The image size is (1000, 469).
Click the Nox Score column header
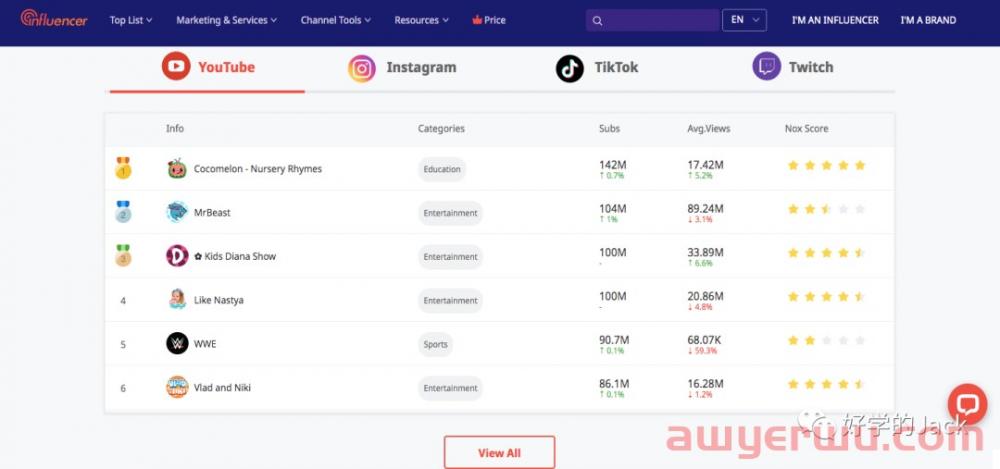point(806,128)
